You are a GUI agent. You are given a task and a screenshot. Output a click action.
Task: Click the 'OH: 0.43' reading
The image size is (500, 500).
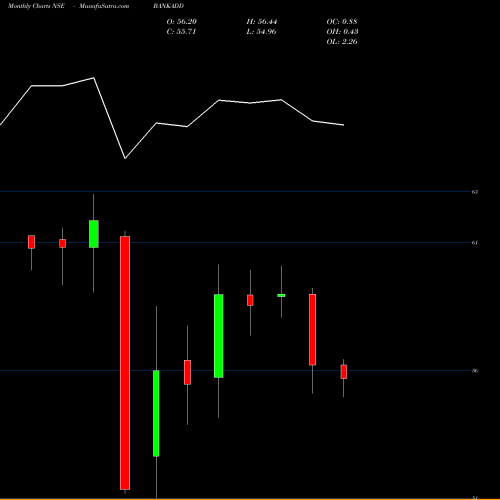click(342, 32)
